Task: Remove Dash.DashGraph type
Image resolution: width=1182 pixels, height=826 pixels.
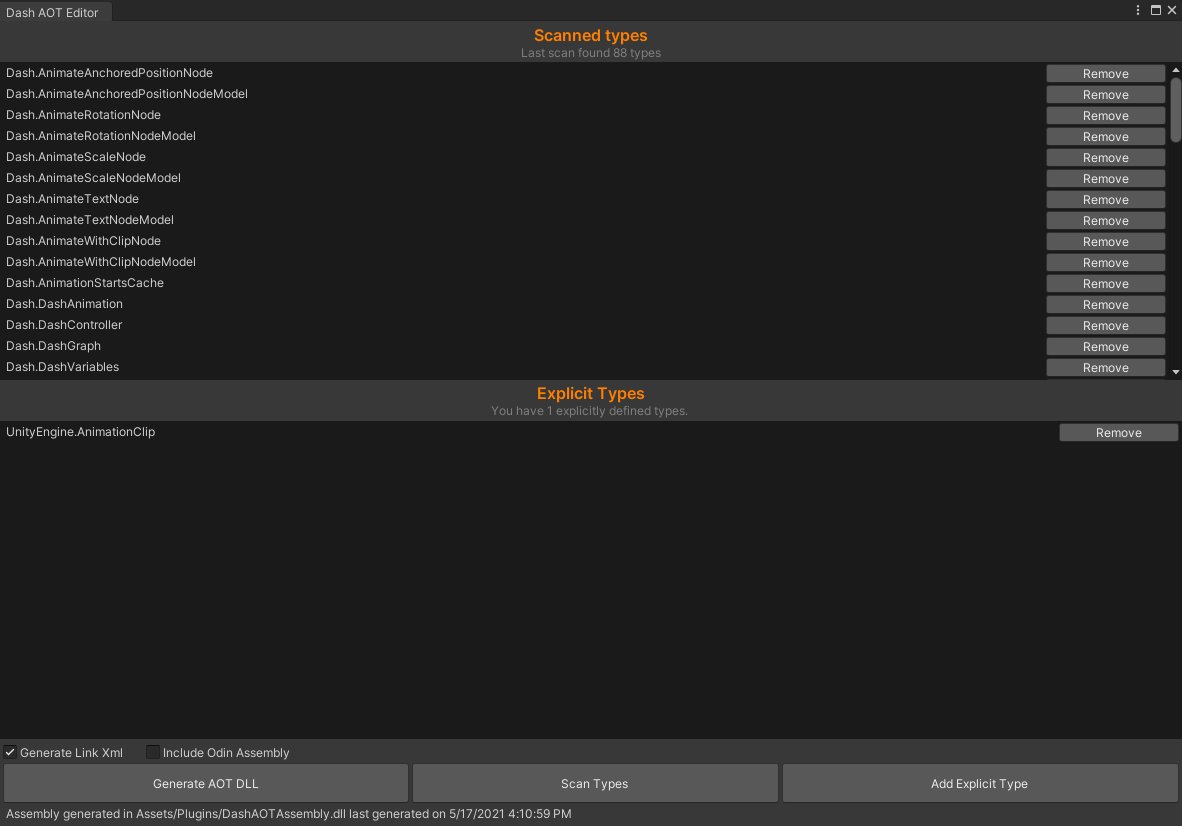Action: point(1105,347)
